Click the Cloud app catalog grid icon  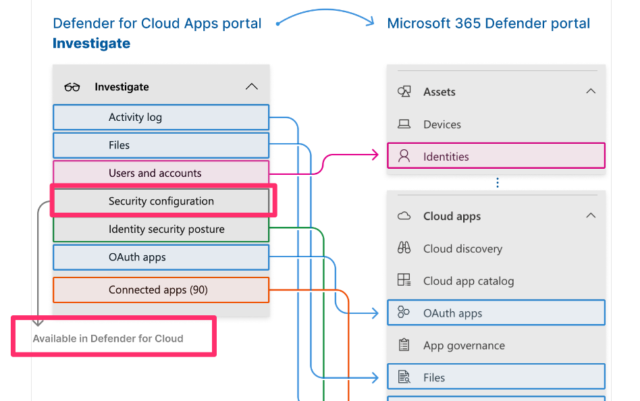(404, 280)
